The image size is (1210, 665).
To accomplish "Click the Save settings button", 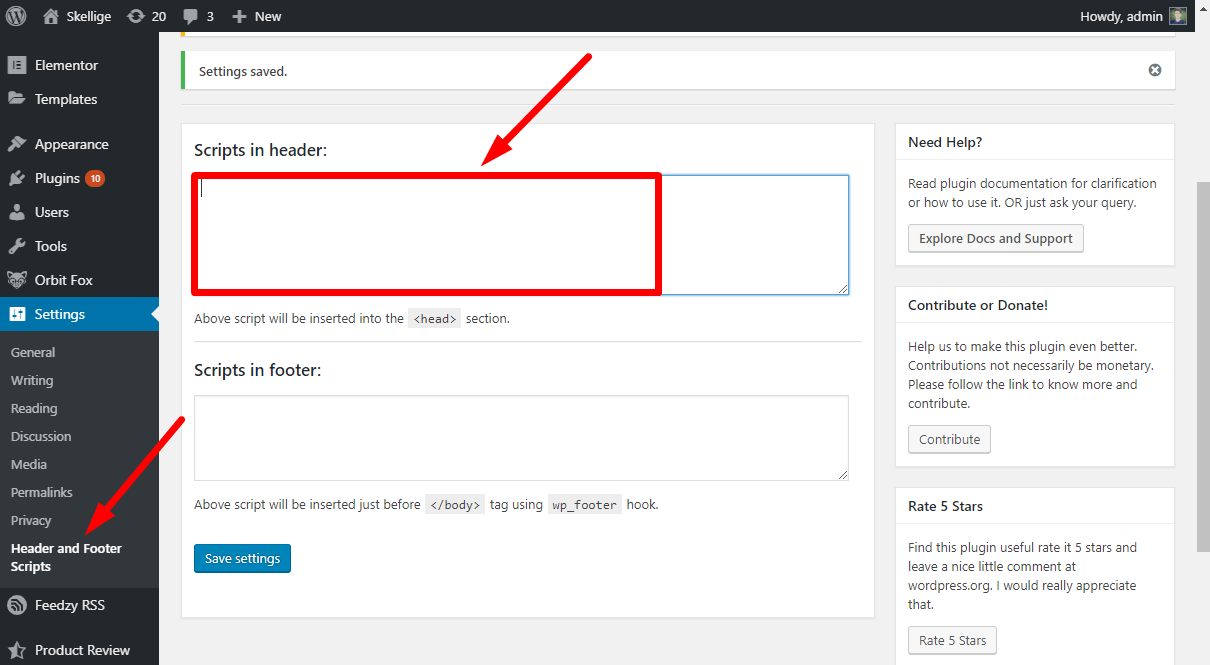I will point(242,559).
